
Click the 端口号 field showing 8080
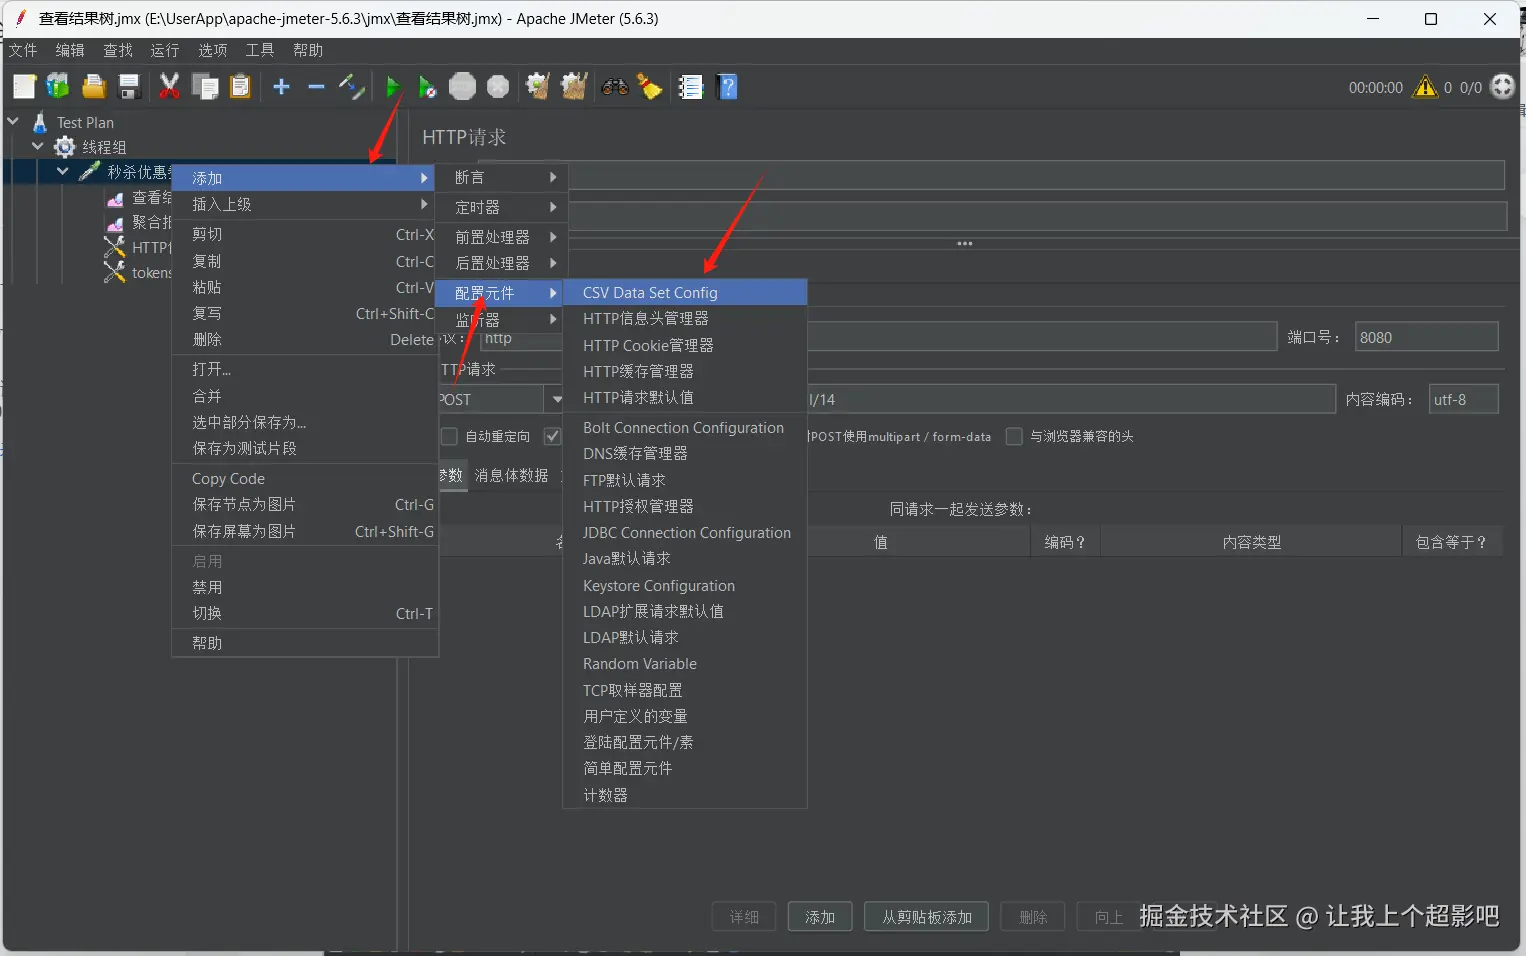click(x=1426, y=337)
